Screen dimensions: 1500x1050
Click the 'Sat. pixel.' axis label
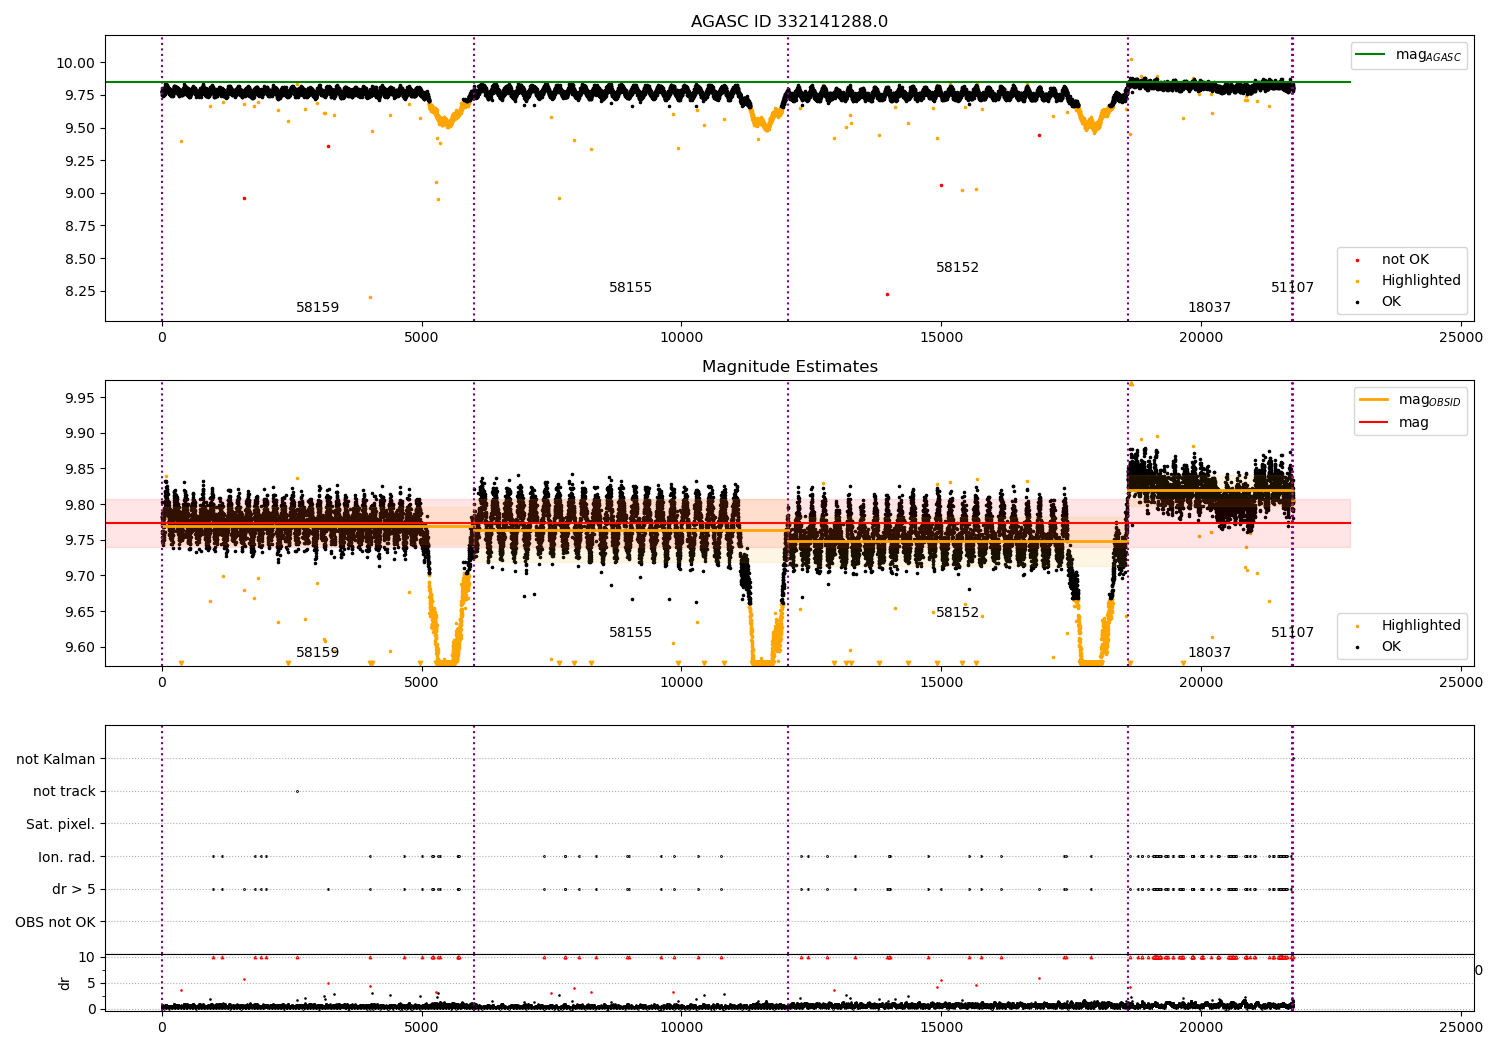[60, 825]
